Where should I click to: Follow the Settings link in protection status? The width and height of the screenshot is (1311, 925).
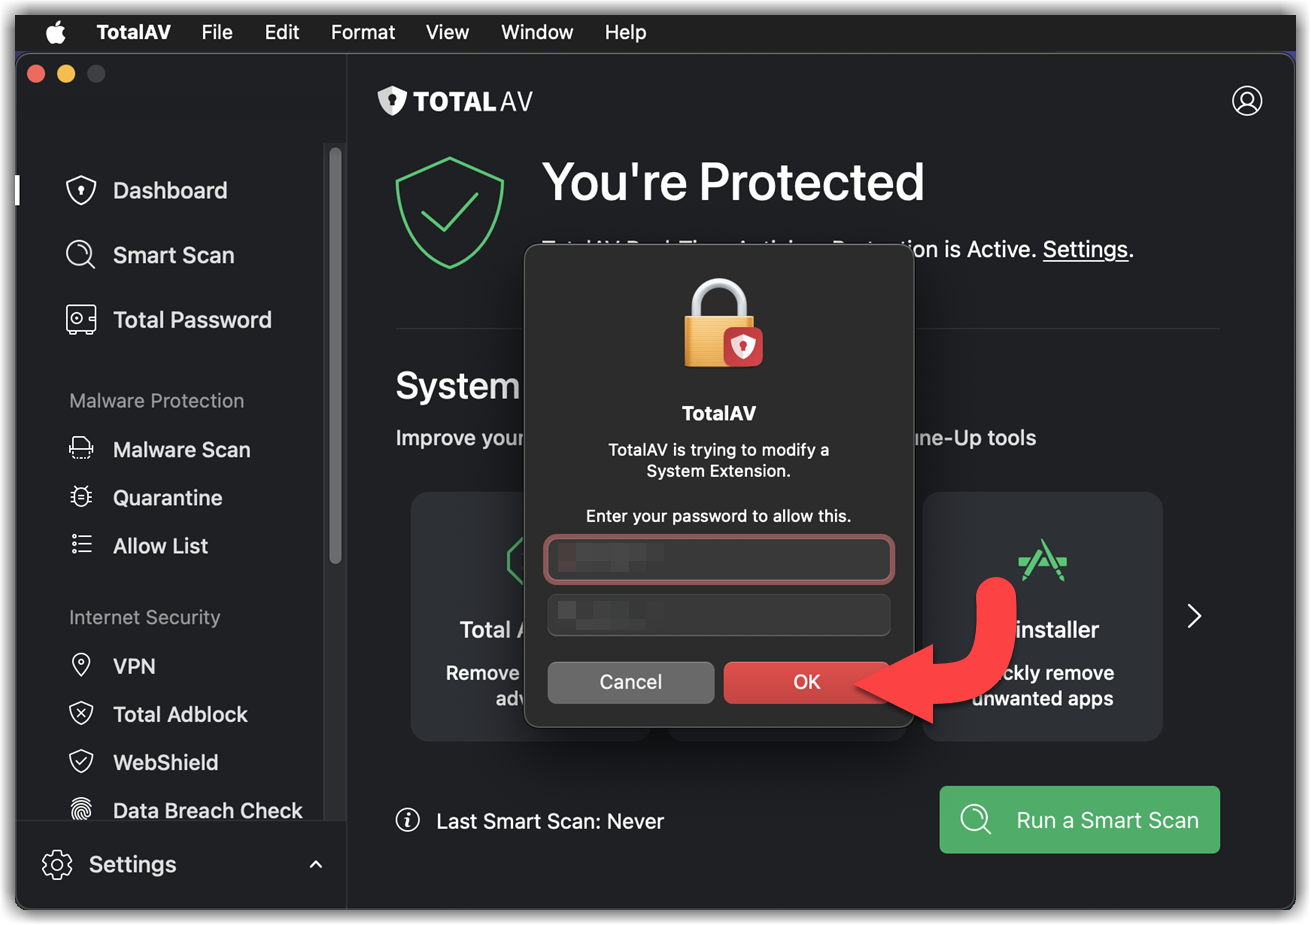[x=1085, y=249]
